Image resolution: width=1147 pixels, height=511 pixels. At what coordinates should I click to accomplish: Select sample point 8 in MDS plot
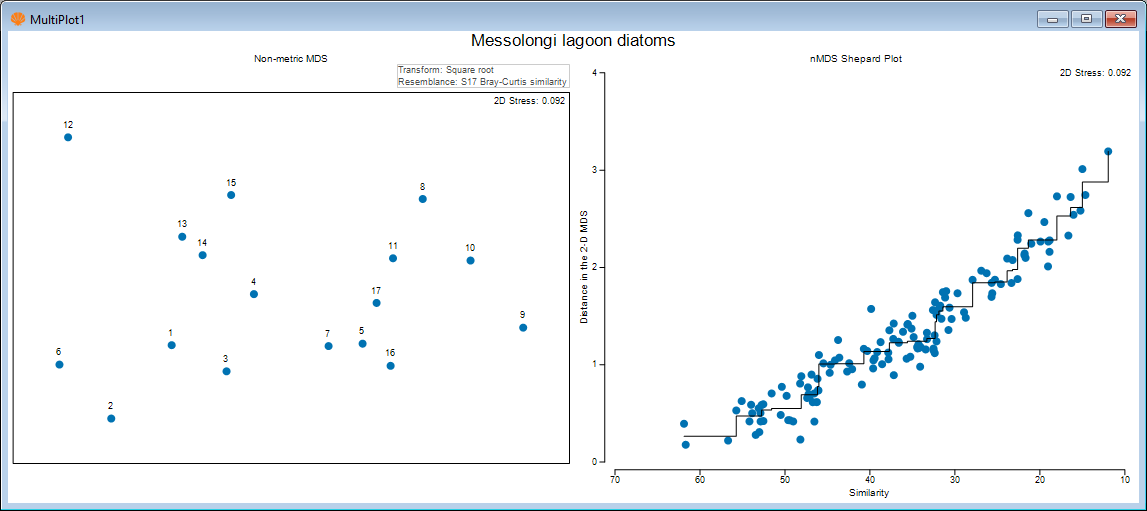pyautogui.click(x=423, y=199)
